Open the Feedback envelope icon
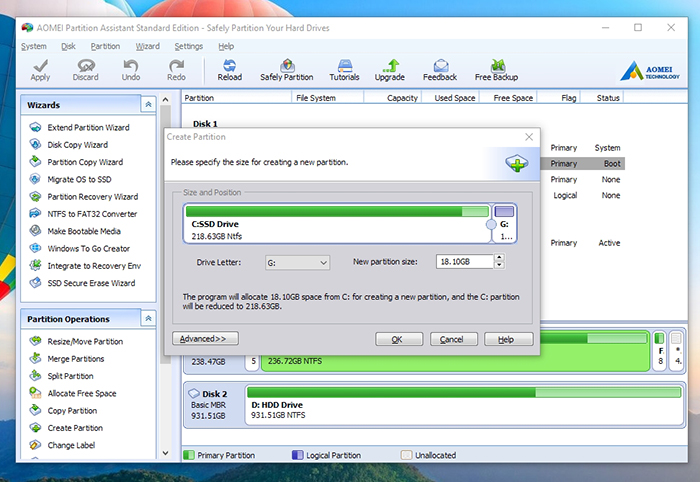 tap(441, 66)
